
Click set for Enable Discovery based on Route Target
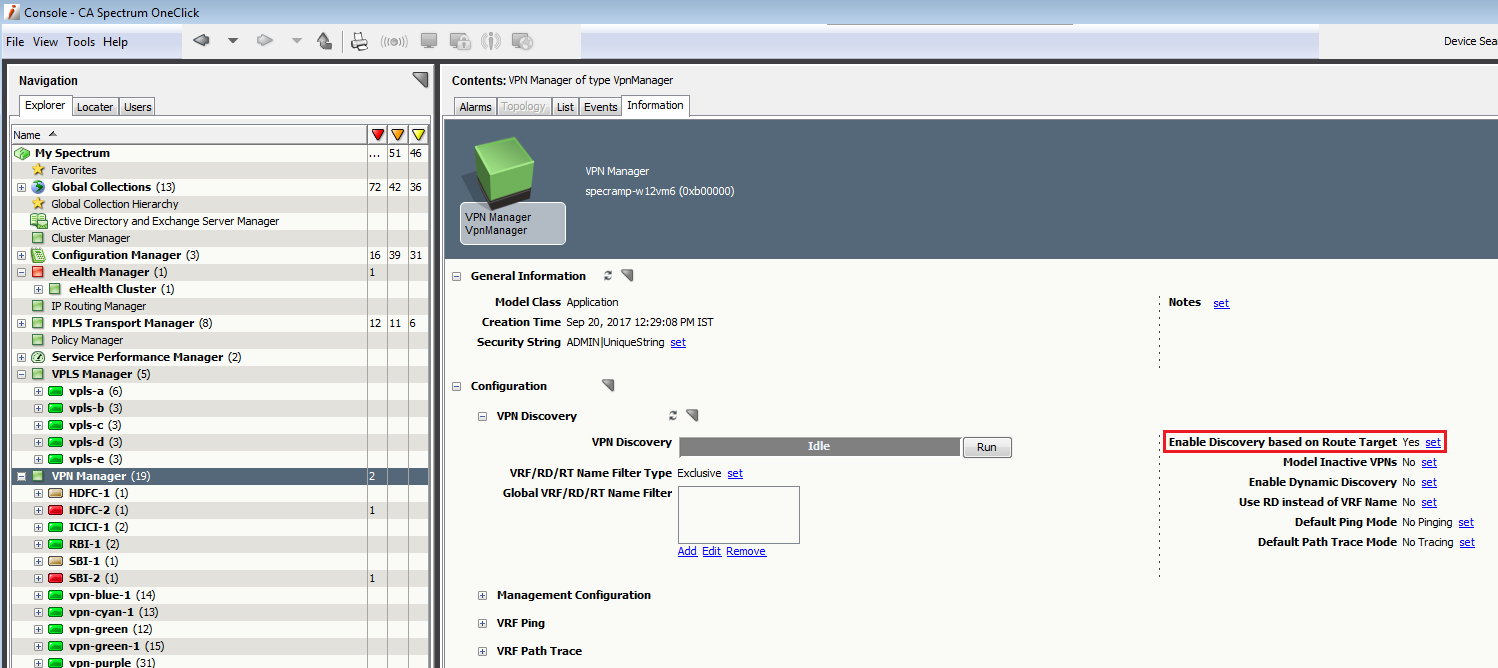[1433, 442]
